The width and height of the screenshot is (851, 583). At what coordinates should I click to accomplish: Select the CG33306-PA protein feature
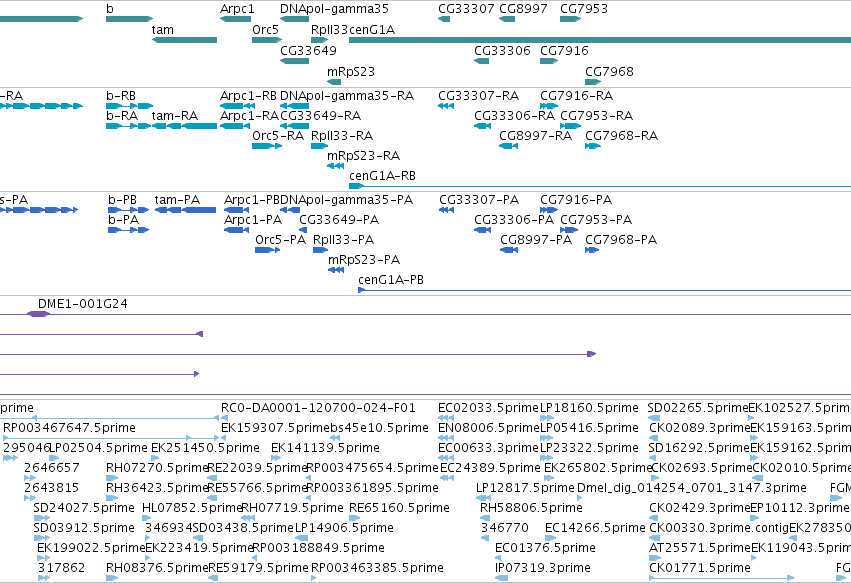pos(482,230)
